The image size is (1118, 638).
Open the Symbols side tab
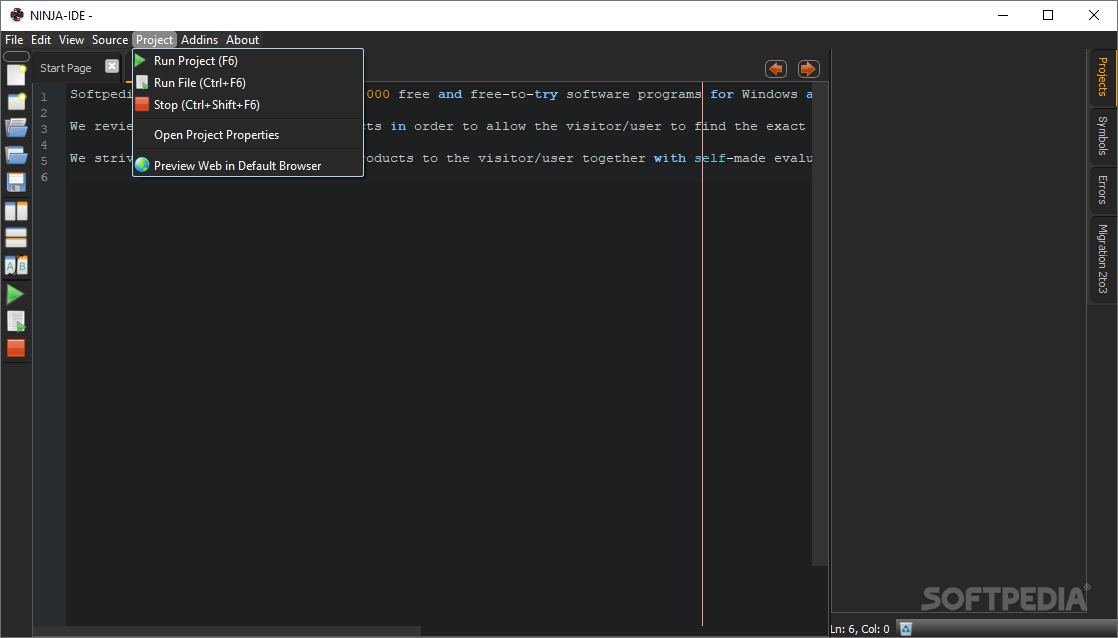point(1102,135)
